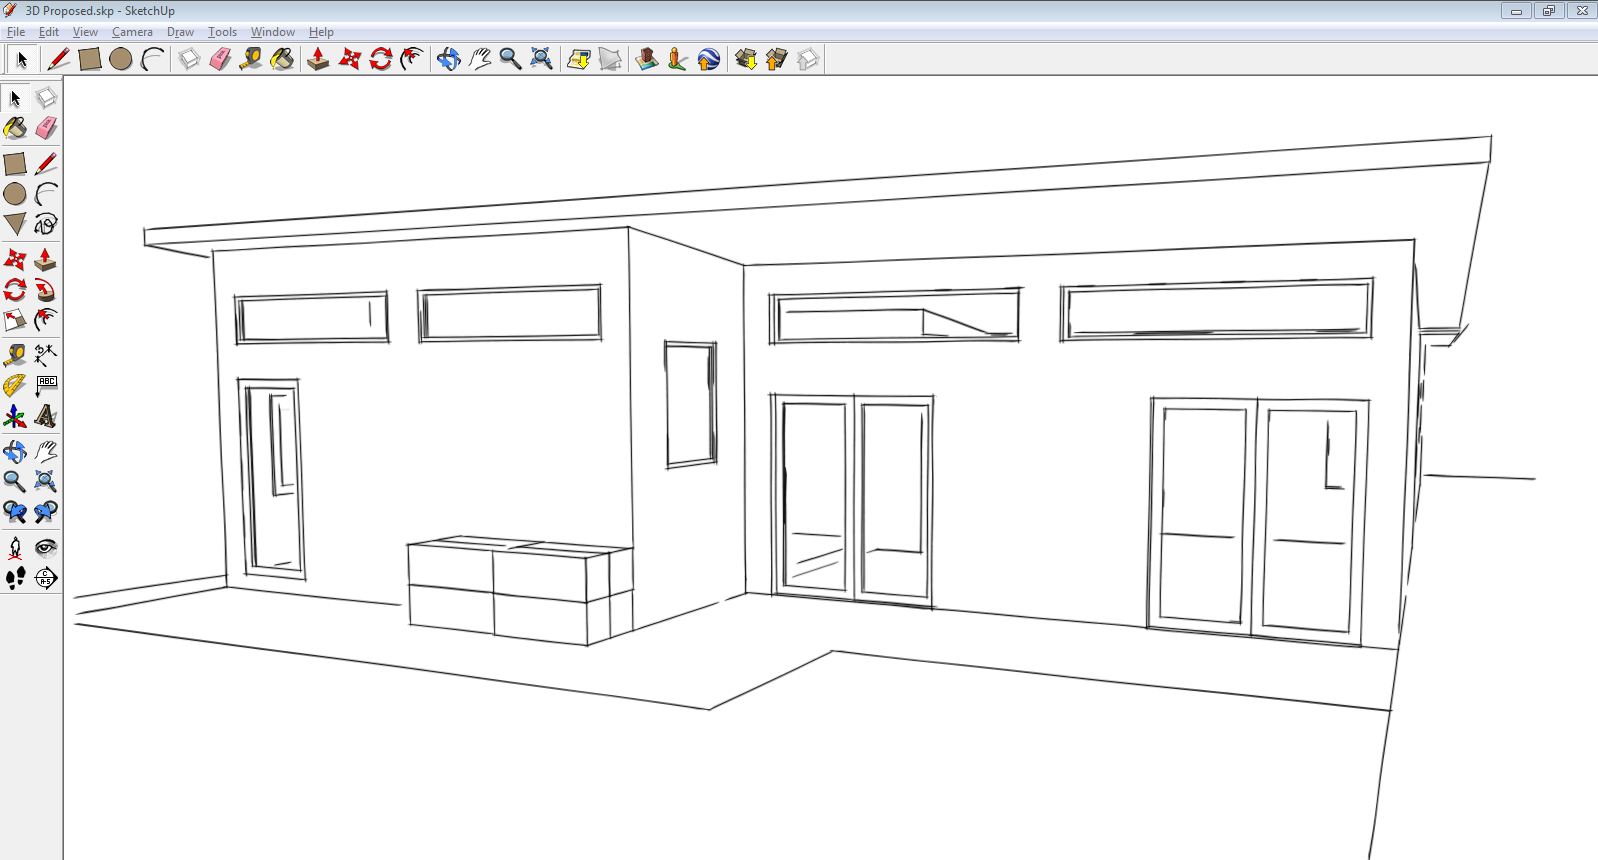Pick the Offset tool in the left palette

pyautogui.click(x=46, y=320)
